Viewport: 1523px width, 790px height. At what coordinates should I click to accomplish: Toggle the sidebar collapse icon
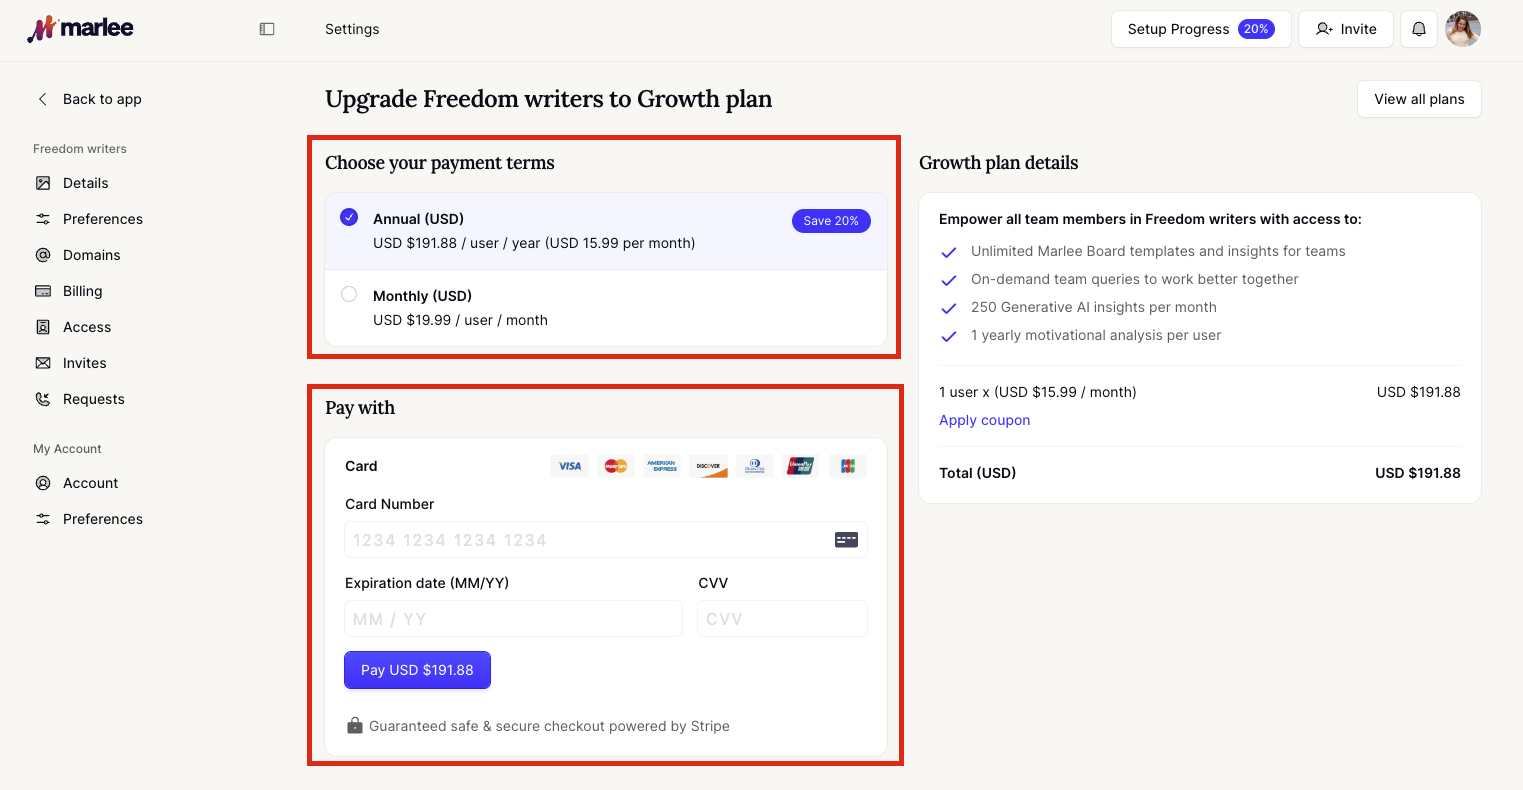click(x=267, y=29)
